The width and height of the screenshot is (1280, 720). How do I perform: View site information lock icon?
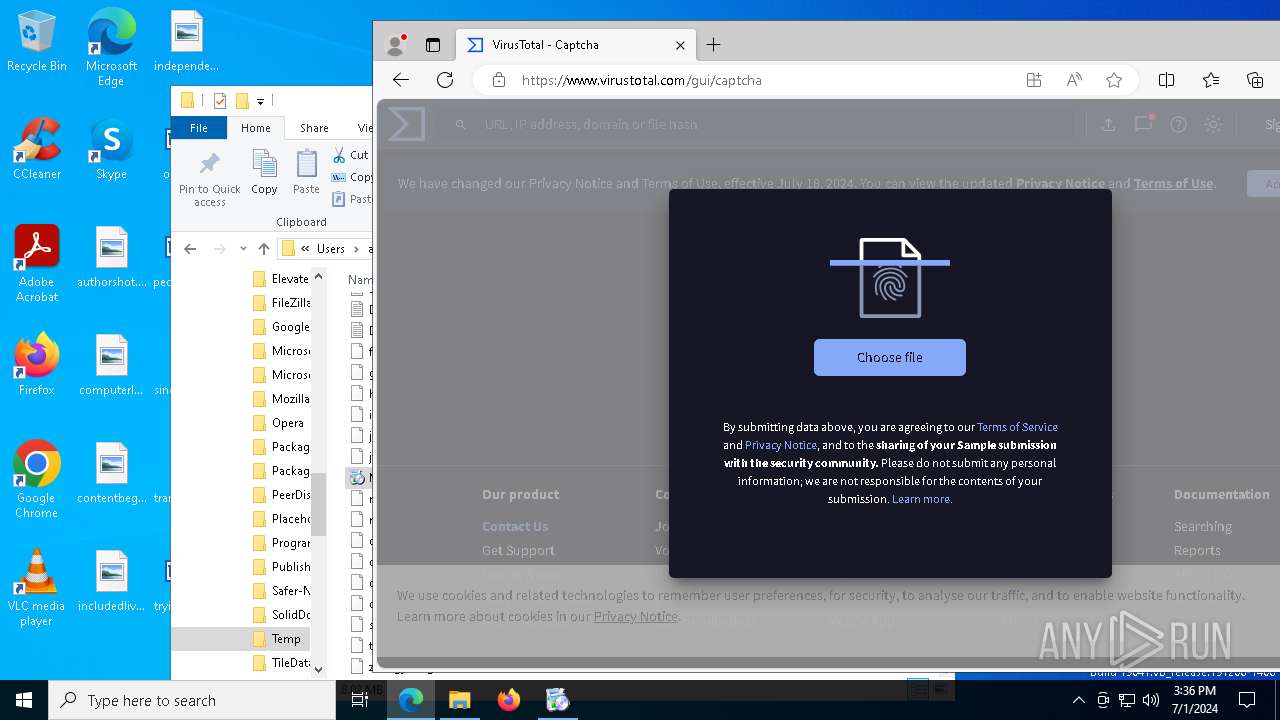[x=498, y=80]
